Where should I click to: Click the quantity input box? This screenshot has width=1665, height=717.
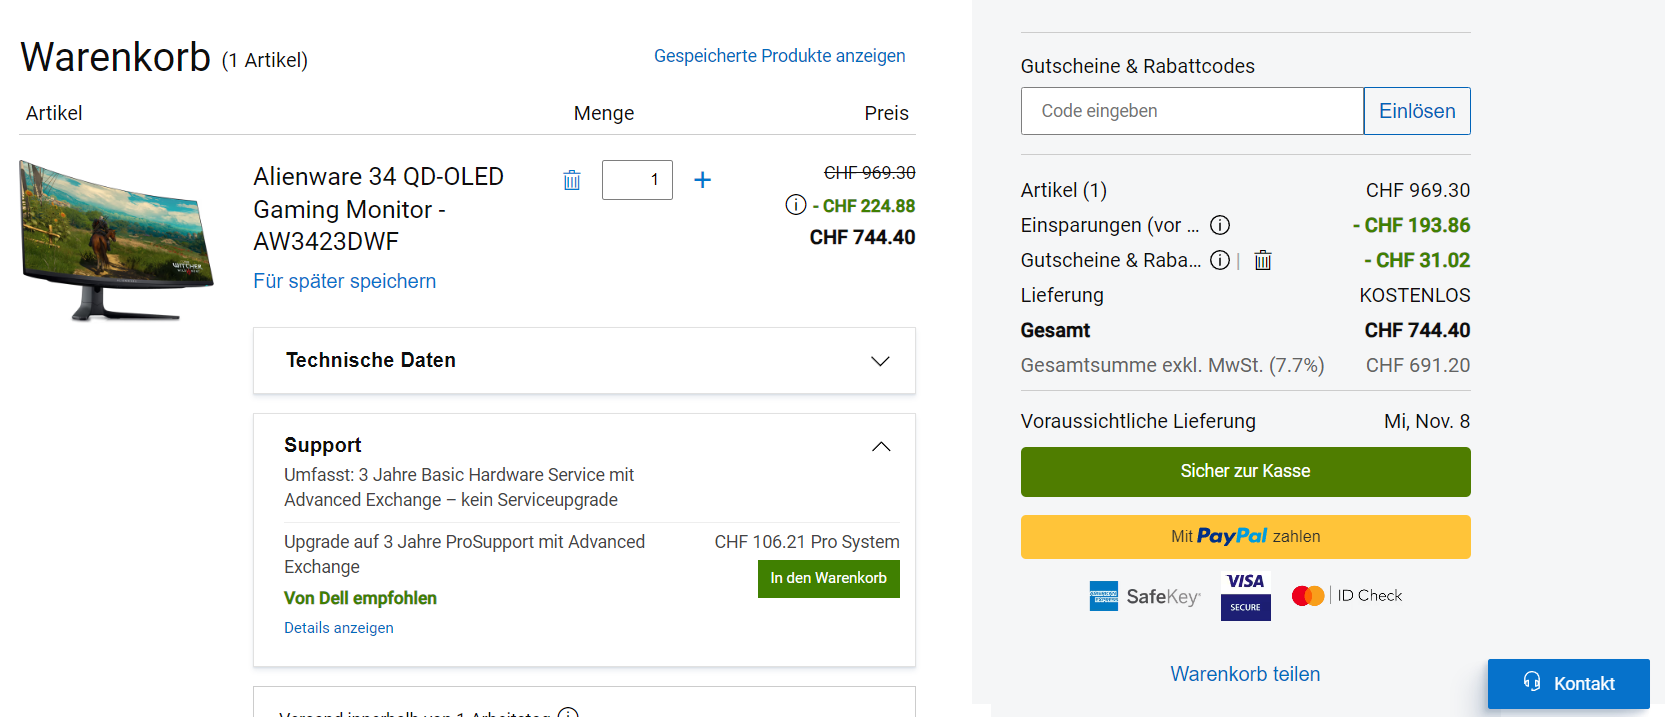[x=637, y=180]
